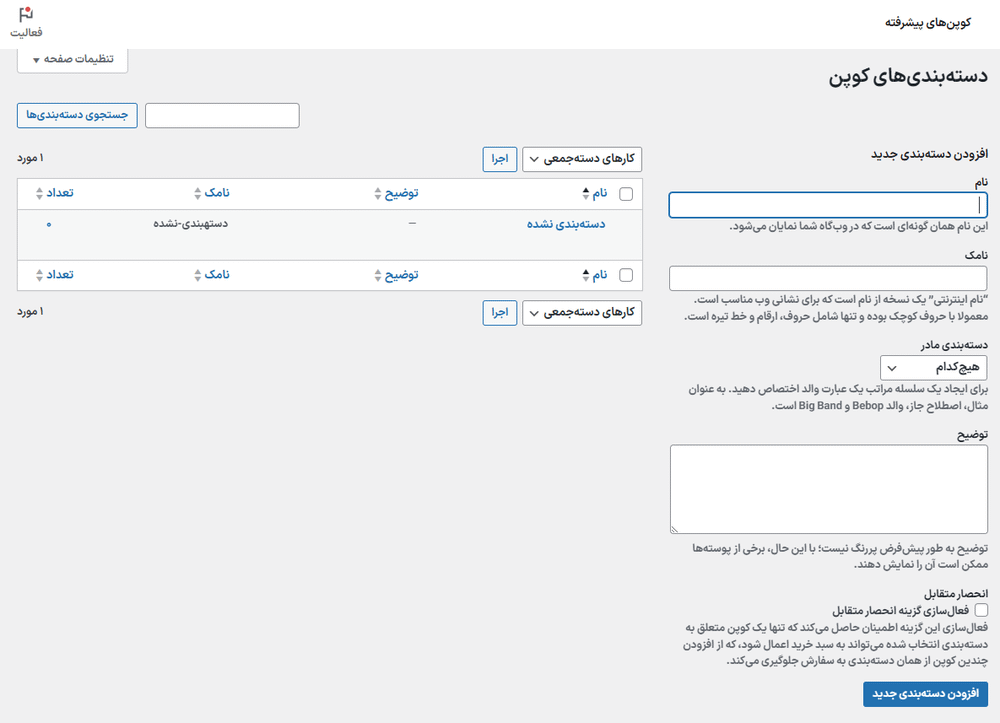Open the فعالیت (Activity) flag icon
This screenshot has height=723, width=1000.
pyautogui.click(x=27, y=16)
